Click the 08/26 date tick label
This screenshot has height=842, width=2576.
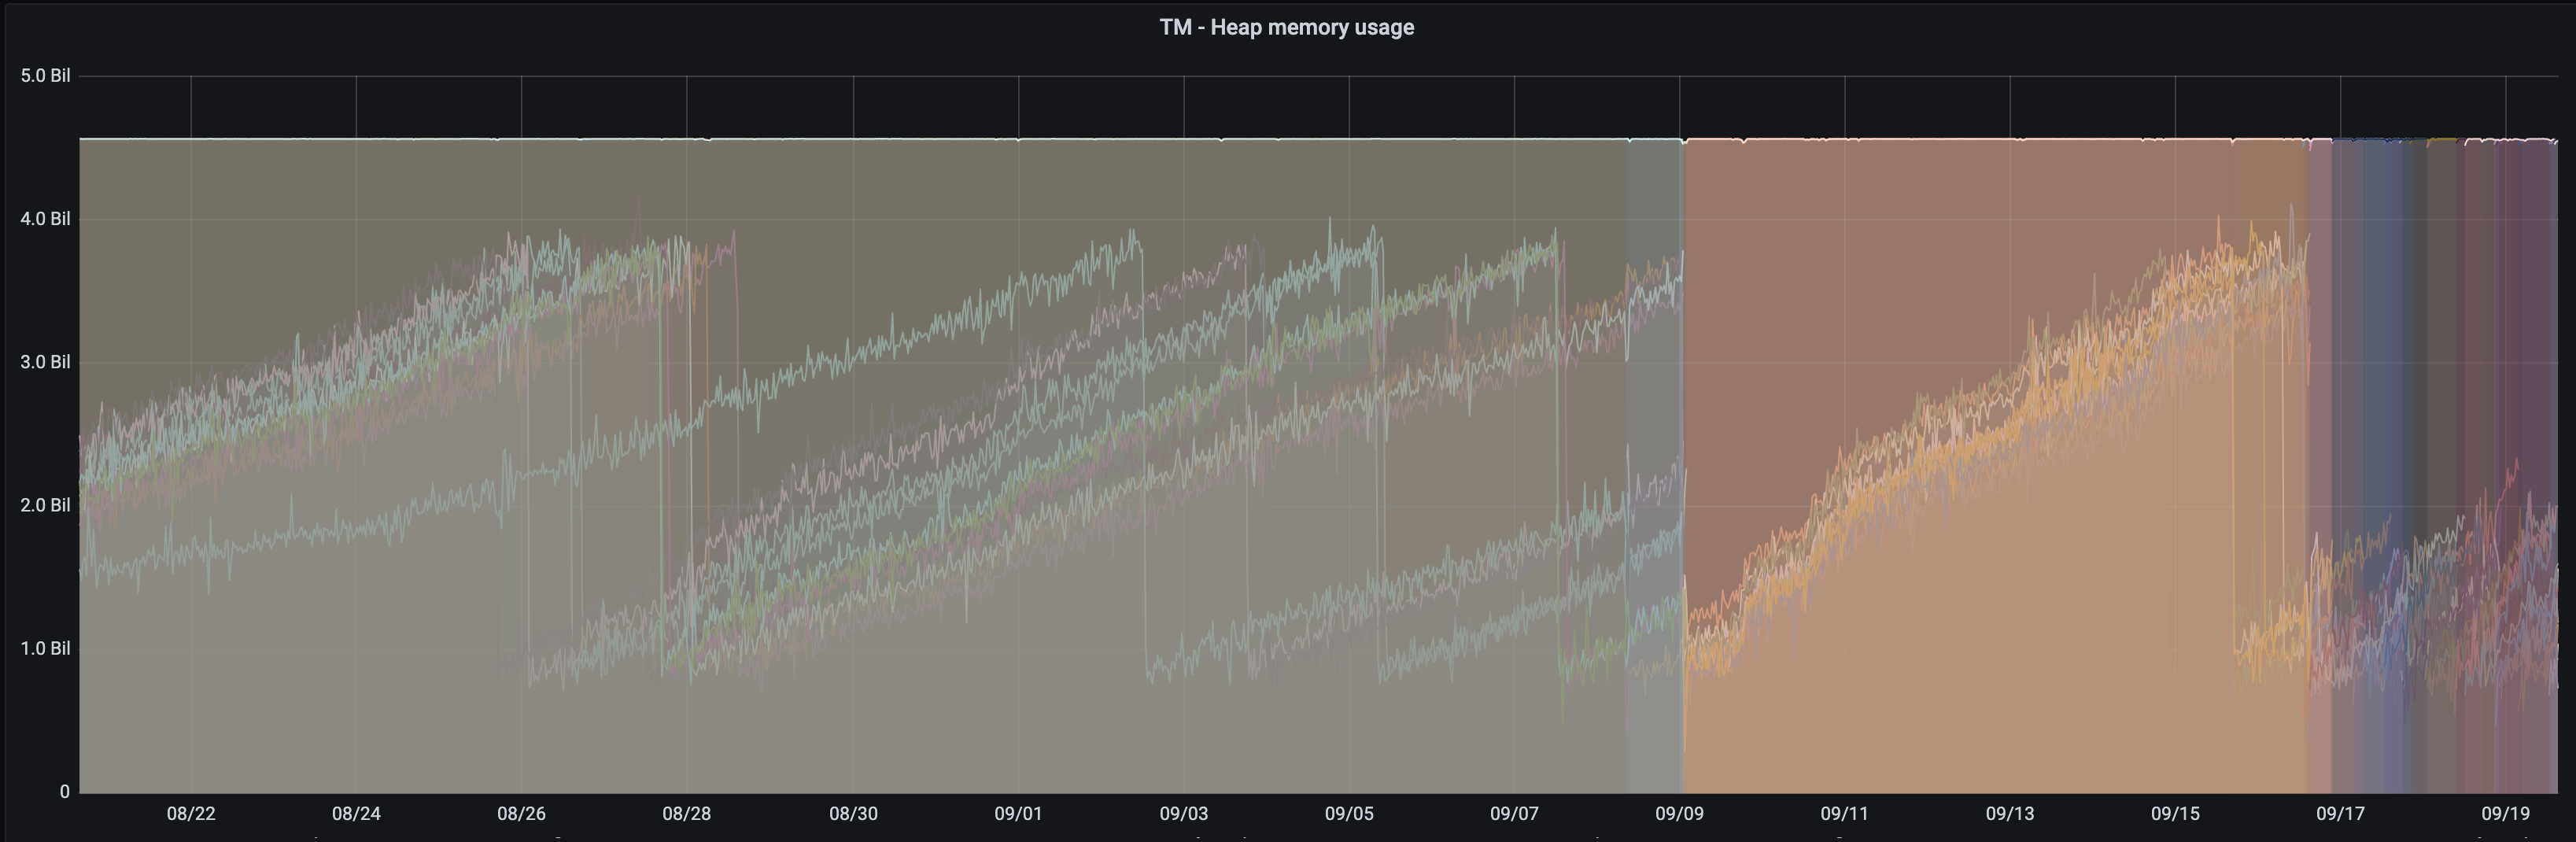click(521, 813)
